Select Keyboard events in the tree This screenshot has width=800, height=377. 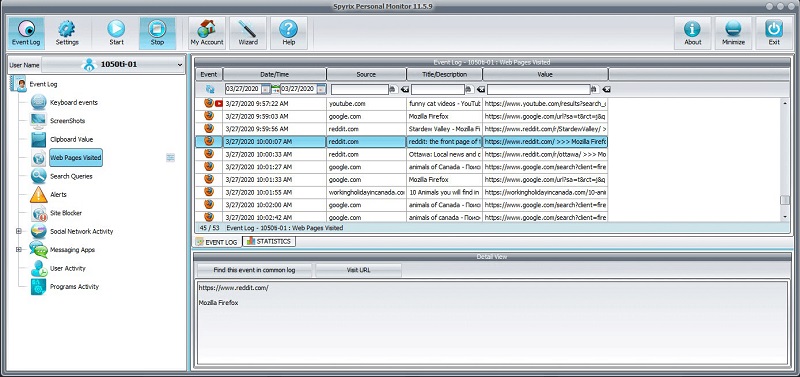click(73, 103)
